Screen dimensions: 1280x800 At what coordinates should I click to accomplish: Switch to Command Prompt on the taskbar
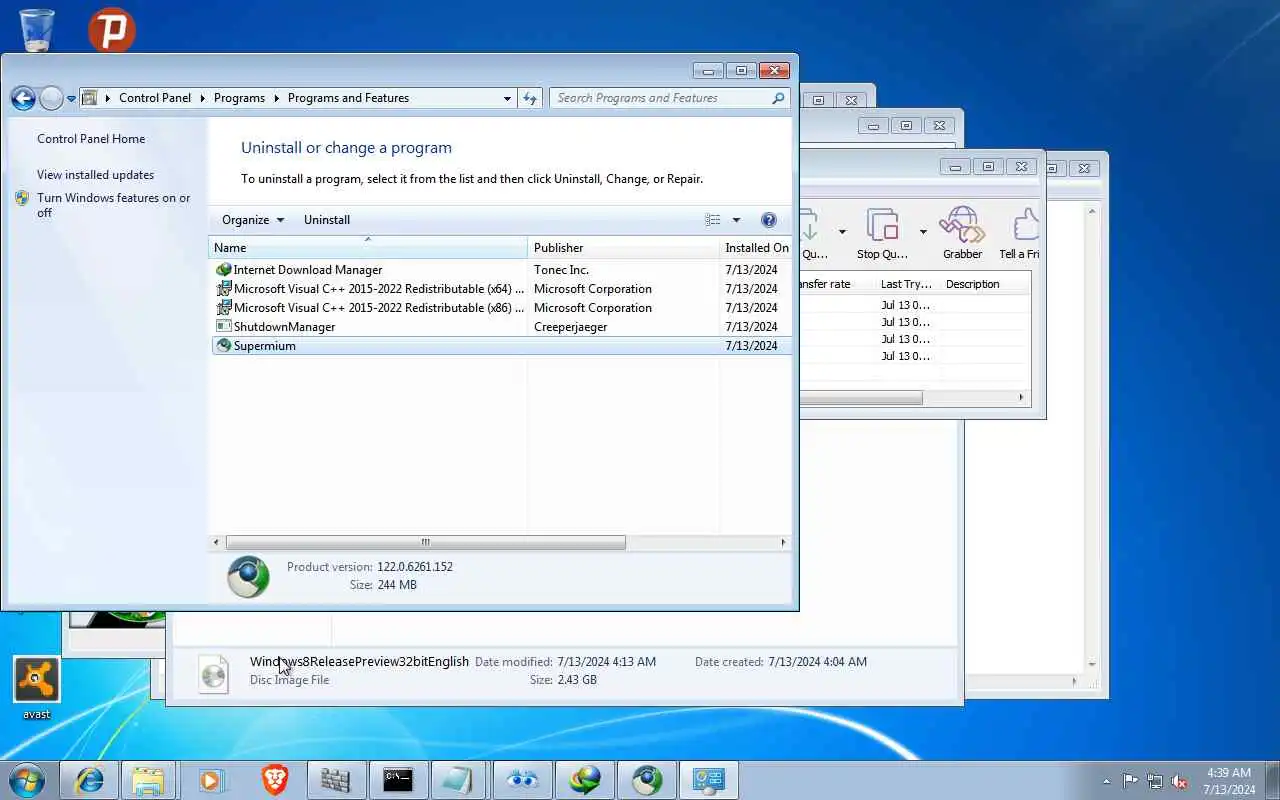tap(398, 780)
